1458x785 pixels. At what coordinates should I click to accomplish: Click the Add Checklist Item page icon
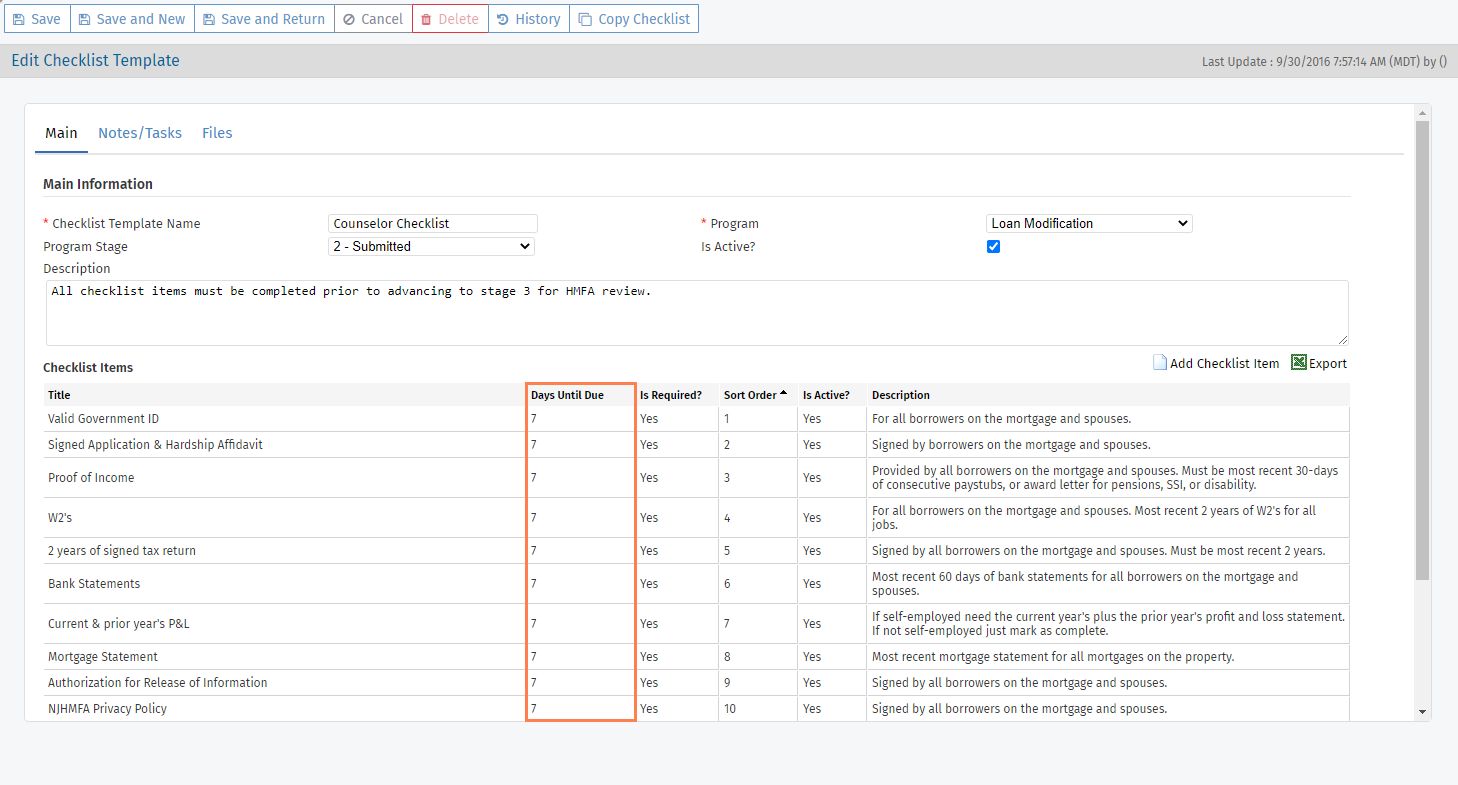click(x=1160, y=362)
